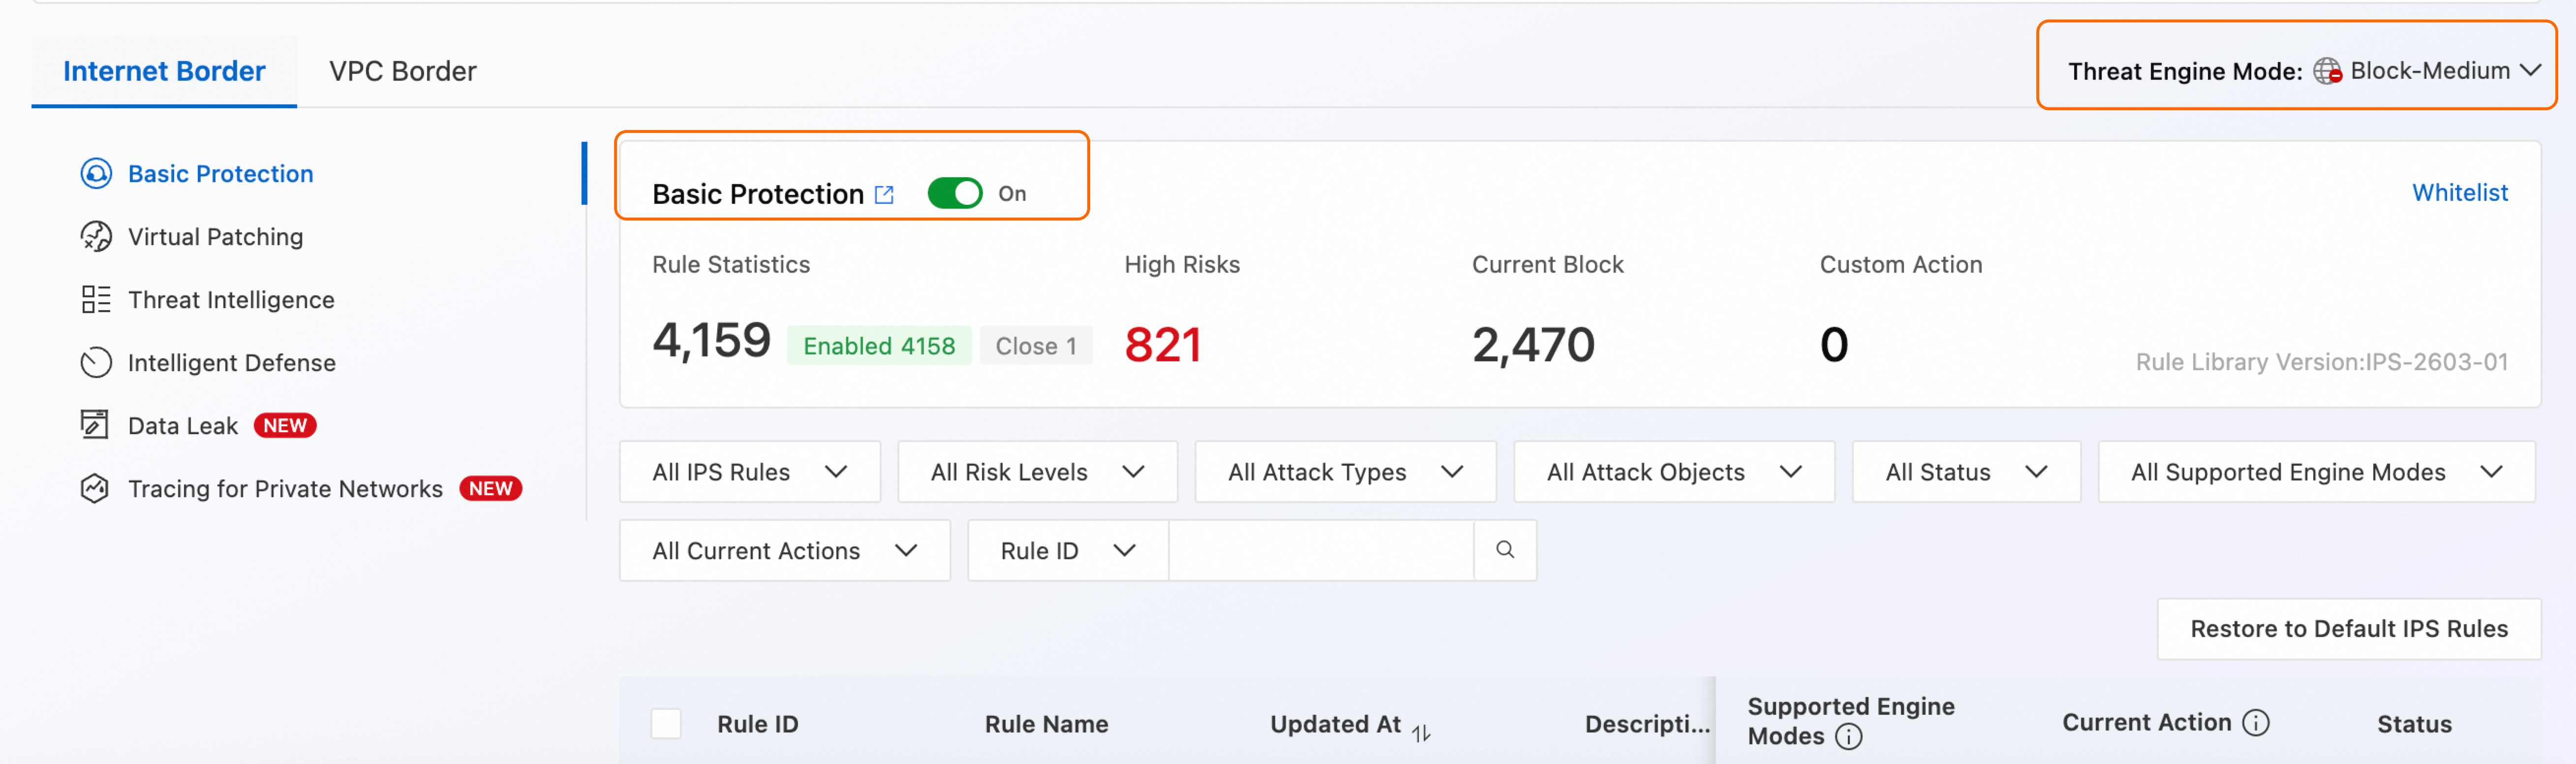Click the search magnifier icon
Viewport: 2576px width, 764px height.
[x=1504, y=550]
